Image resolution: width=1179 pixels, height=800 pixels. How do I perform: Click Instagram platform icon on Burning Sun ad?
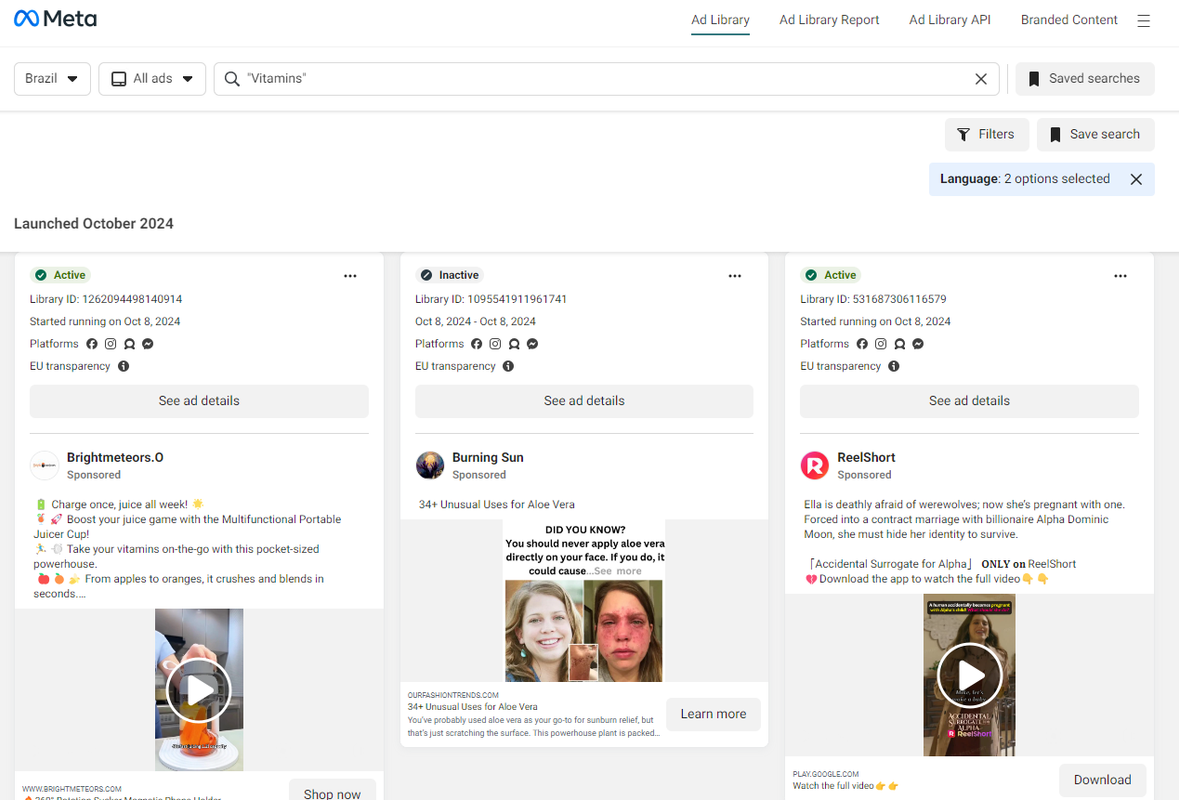click(496, 344)
